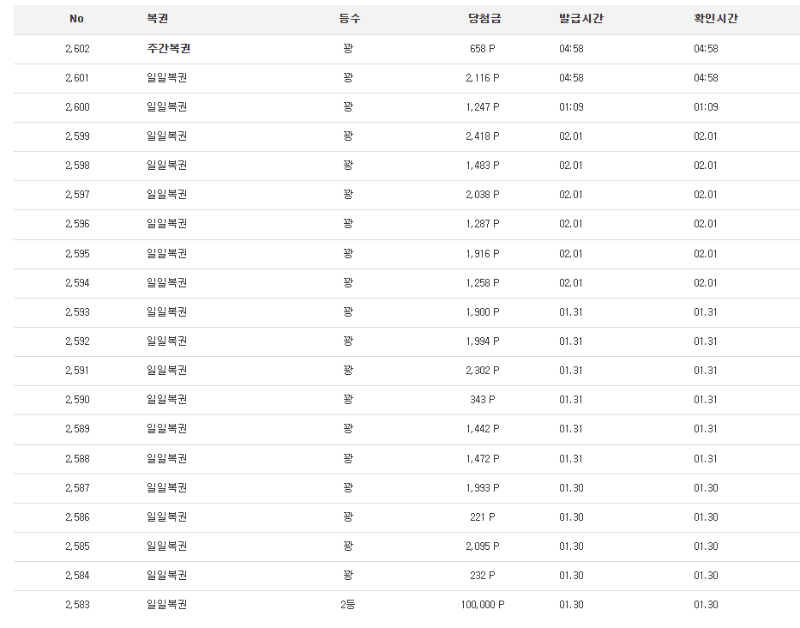The image size is (800, 628).
Task: Click the 1,993 P prize amount
Action: 482,488
